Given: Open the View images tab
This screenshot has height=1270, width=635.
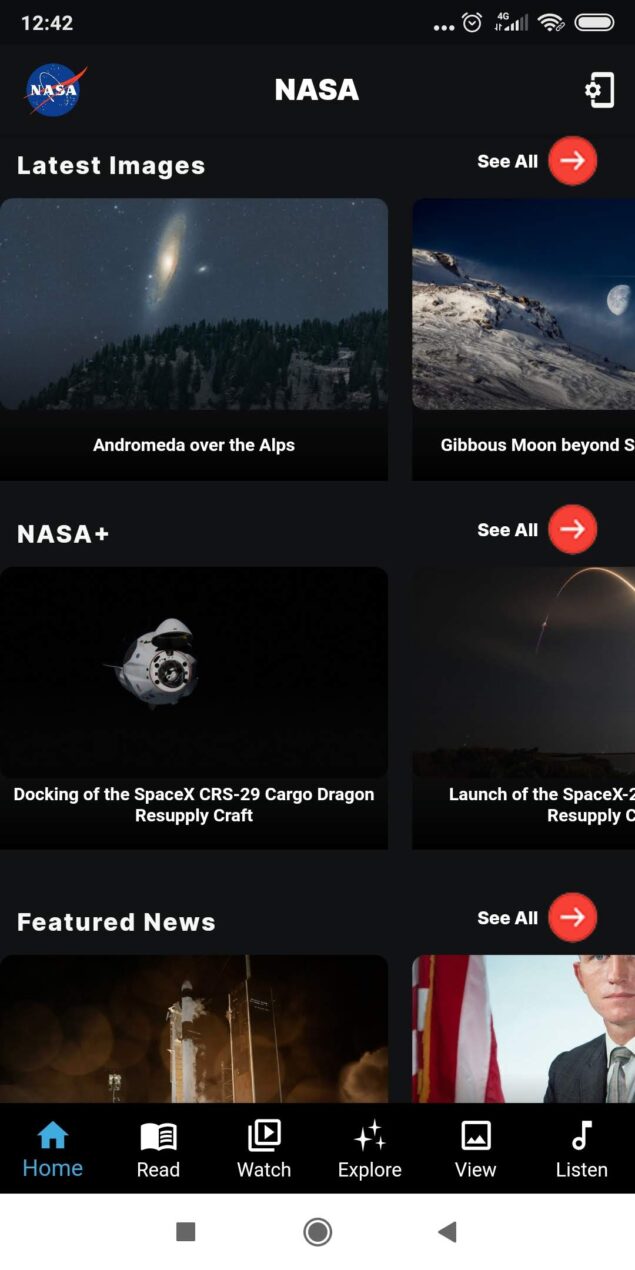Looking at the screenshot, I should coord(476,1150).
